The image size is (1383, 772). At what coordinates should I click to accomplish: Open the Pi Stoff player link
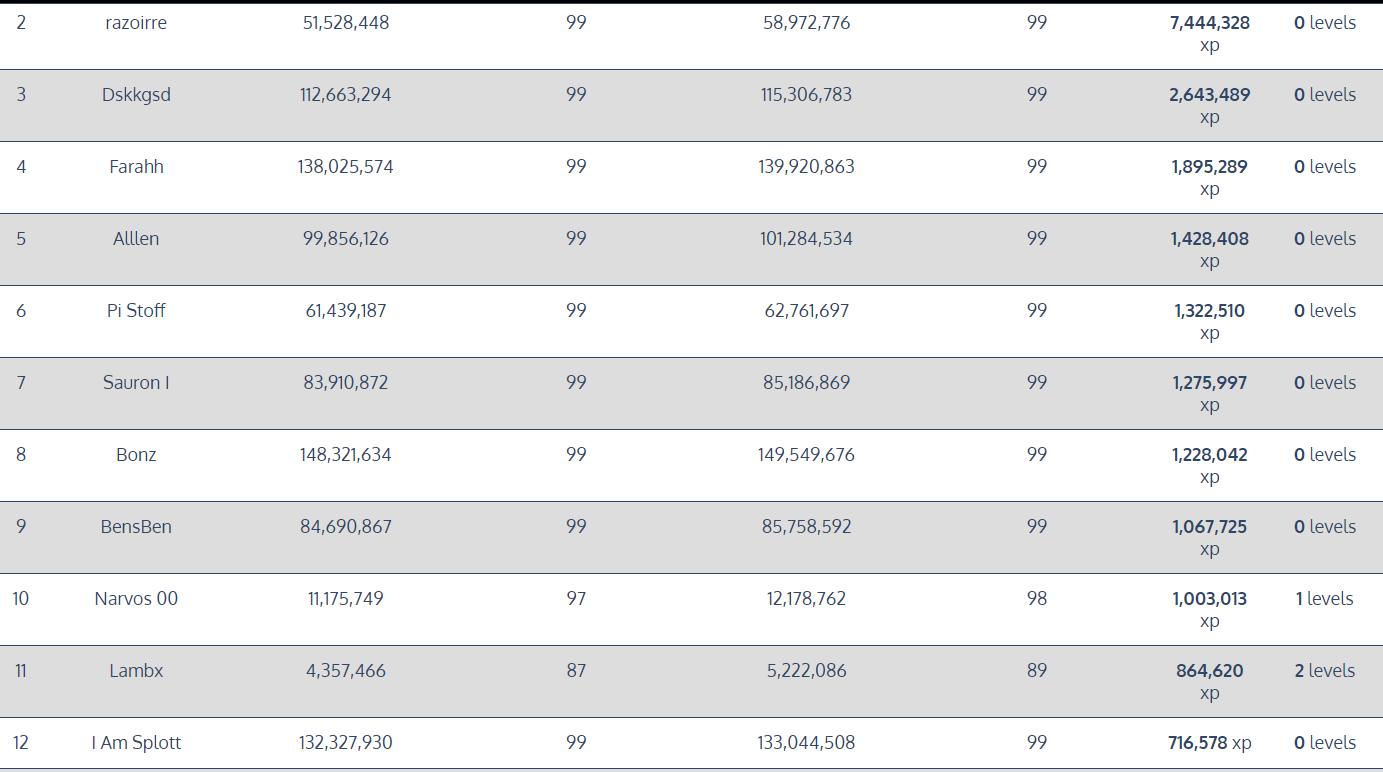(x=136, y=311)
